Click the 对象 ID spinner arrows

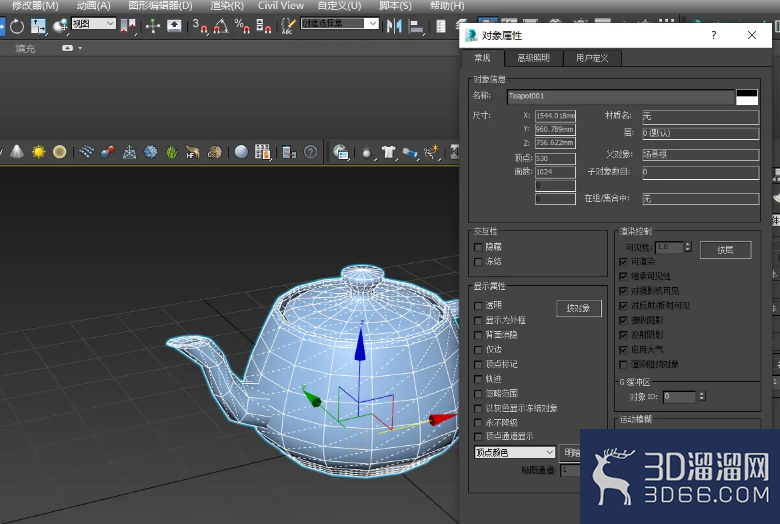tap(702, 397)
